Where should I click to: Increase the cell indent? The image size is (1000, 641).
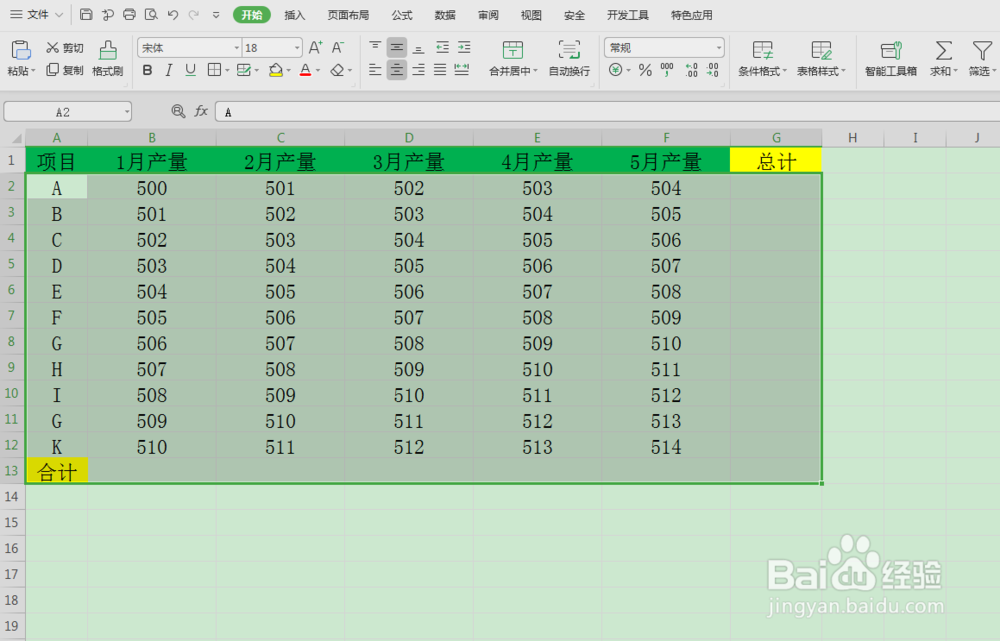pyautogui.click(x=464, y=47)
